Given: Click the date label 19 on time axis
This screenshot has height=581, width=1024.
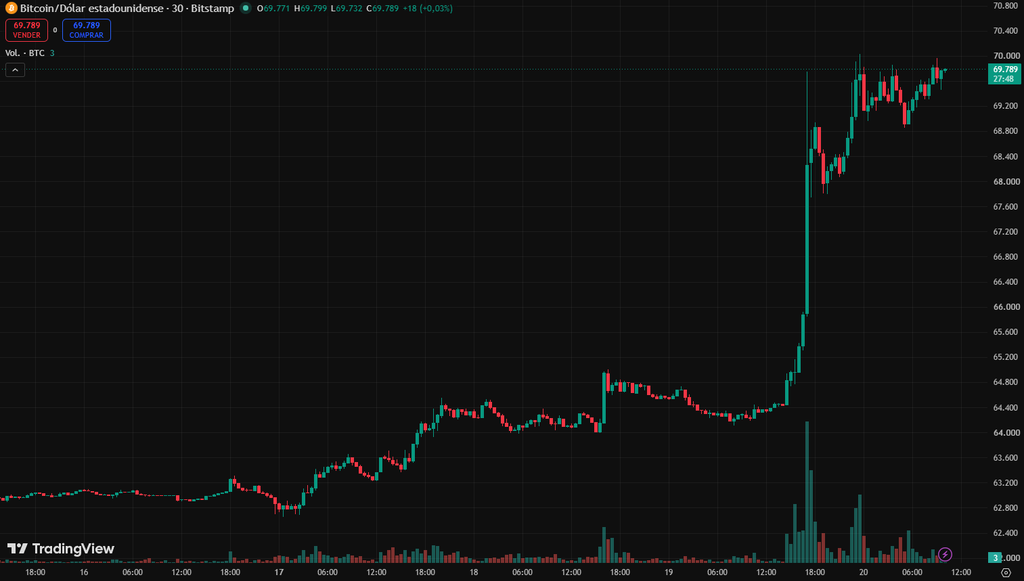Looking at the screenshot, I should pyautogui.click(x=669, y=573).
